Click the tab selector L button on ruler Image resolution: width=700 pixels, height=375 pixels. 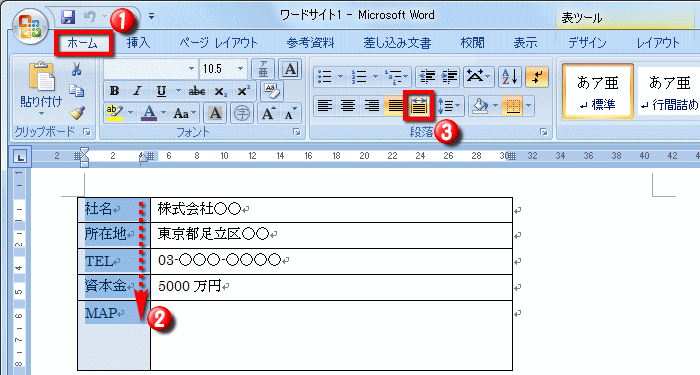point(20,157)
